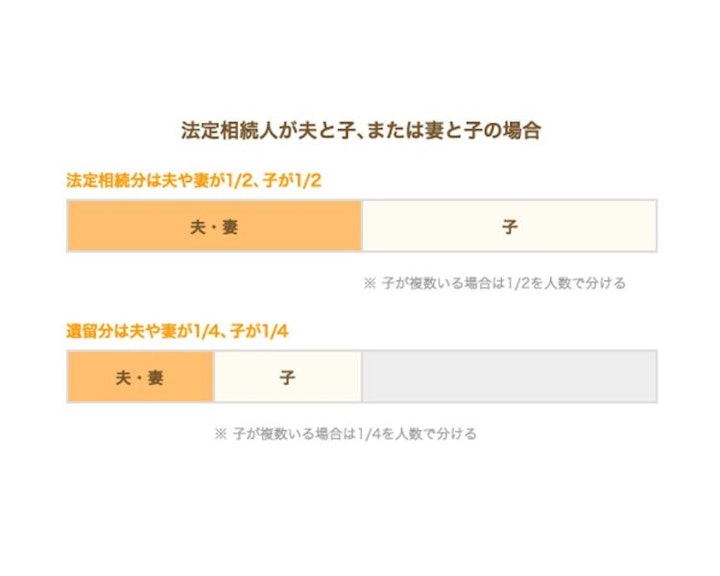Viewport: 720px width, 576px height.
Task: Click the title 法定相続人が夫と子、または妻と子の場合
Action: [x=361, y=131]
